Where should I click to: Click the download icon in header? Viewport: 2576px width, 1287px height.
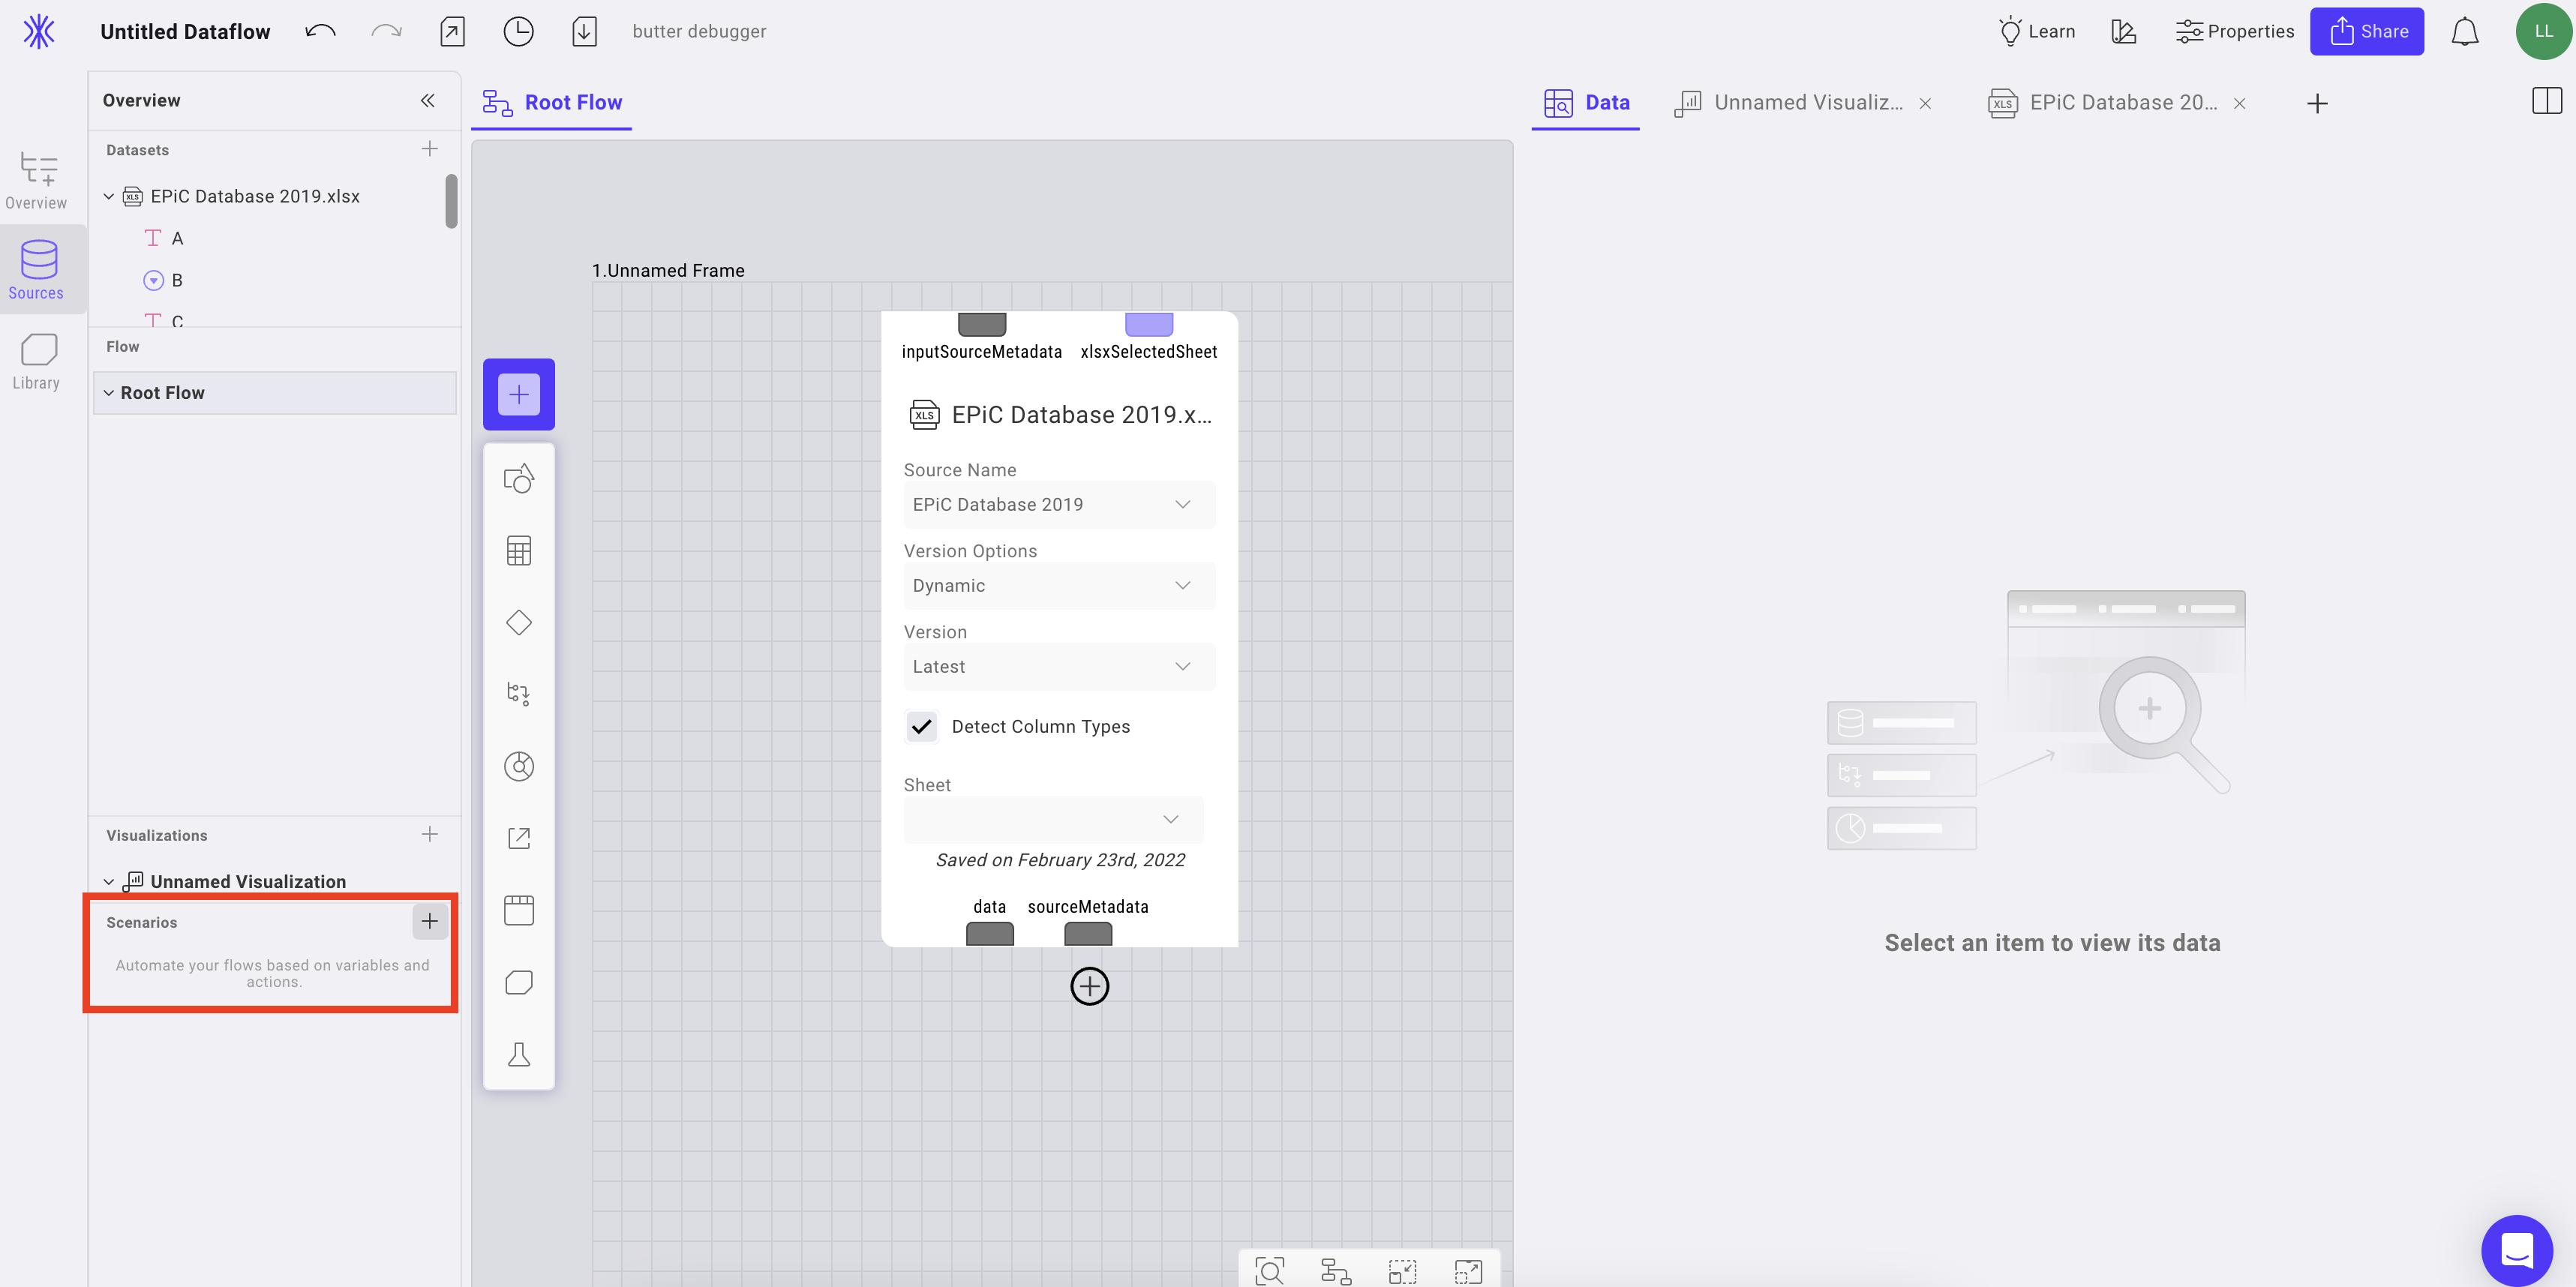(584, 31)
